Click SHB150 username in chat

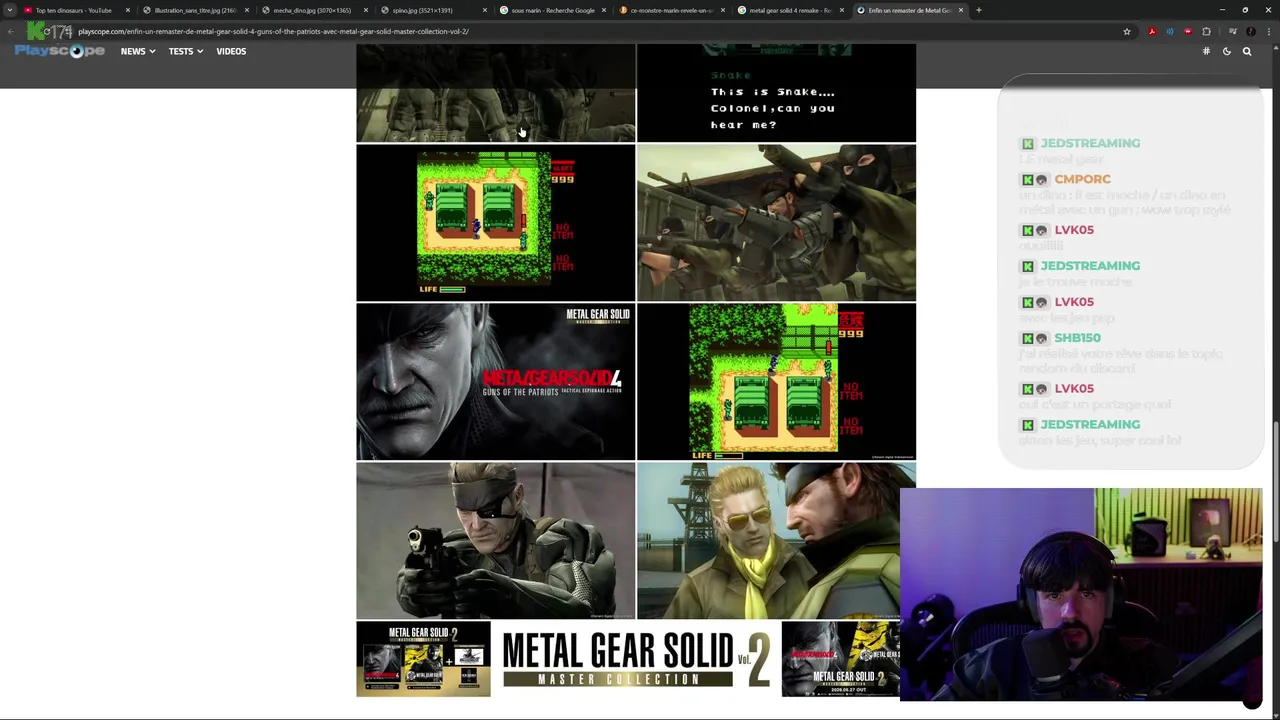coord(1077,338)
